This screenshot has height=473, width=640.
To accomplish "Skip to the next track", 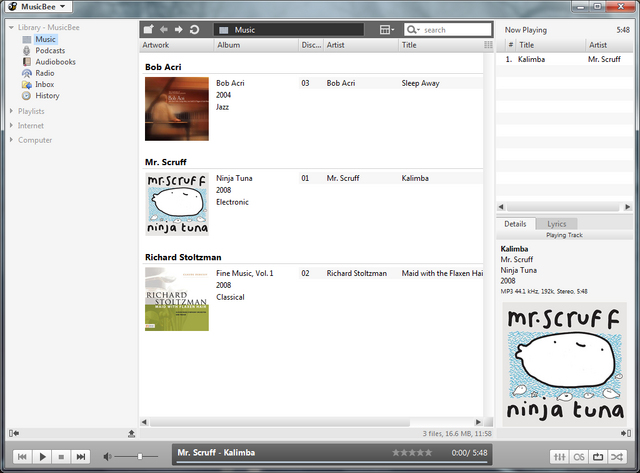I will click(81, 457).
